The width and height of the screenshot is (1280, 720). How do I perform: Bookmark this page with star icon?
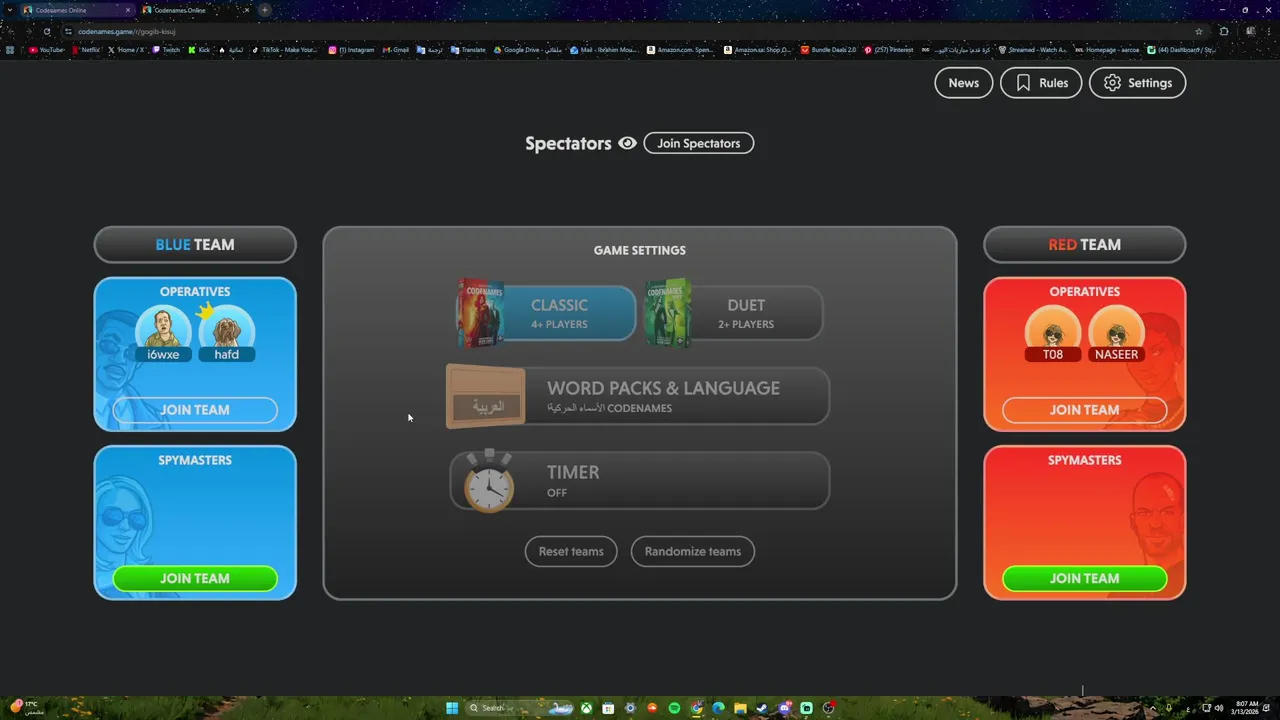pyautogui.click(x=1198, y=31)
